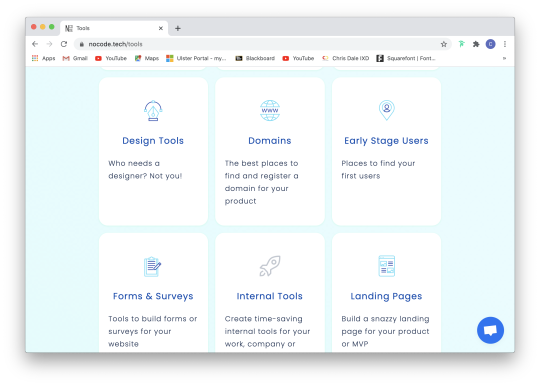Click 'Places to find your first users' text
The image size is (540, 386).
coord(378,169)
